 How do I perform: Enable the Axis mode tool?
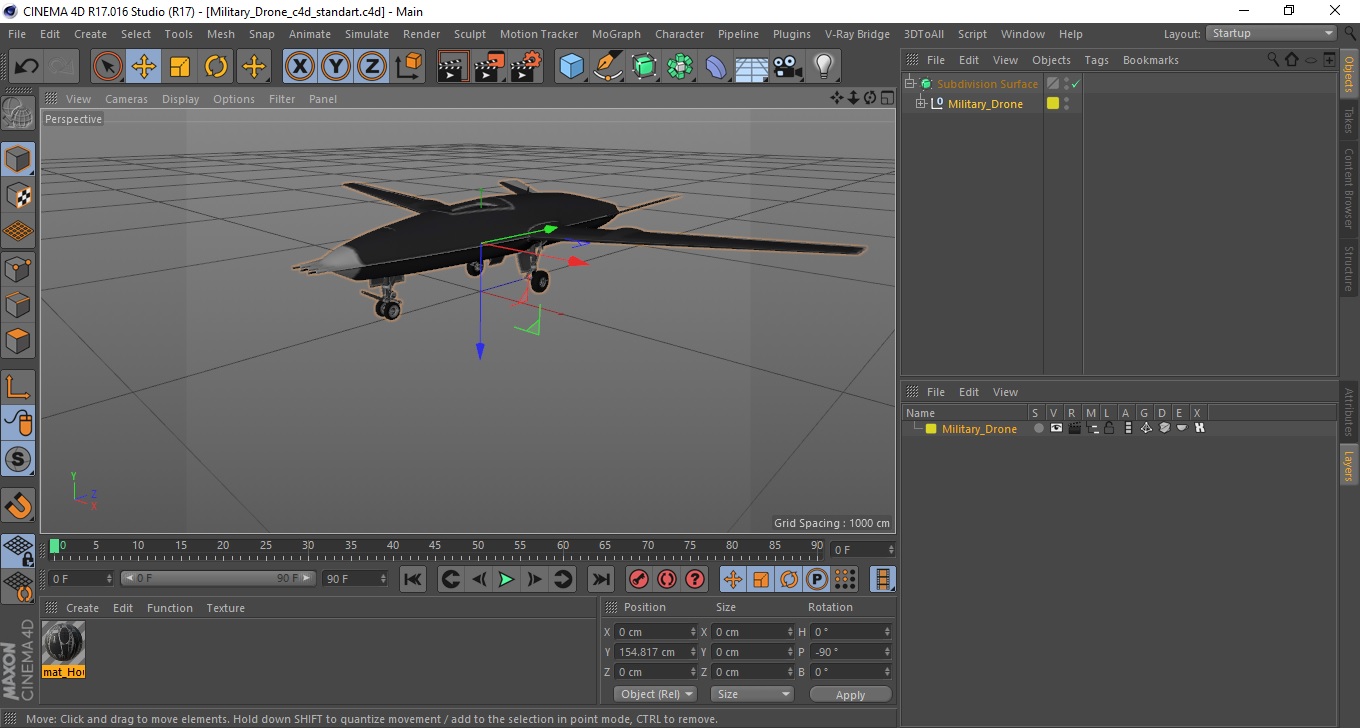click(18, 387)
